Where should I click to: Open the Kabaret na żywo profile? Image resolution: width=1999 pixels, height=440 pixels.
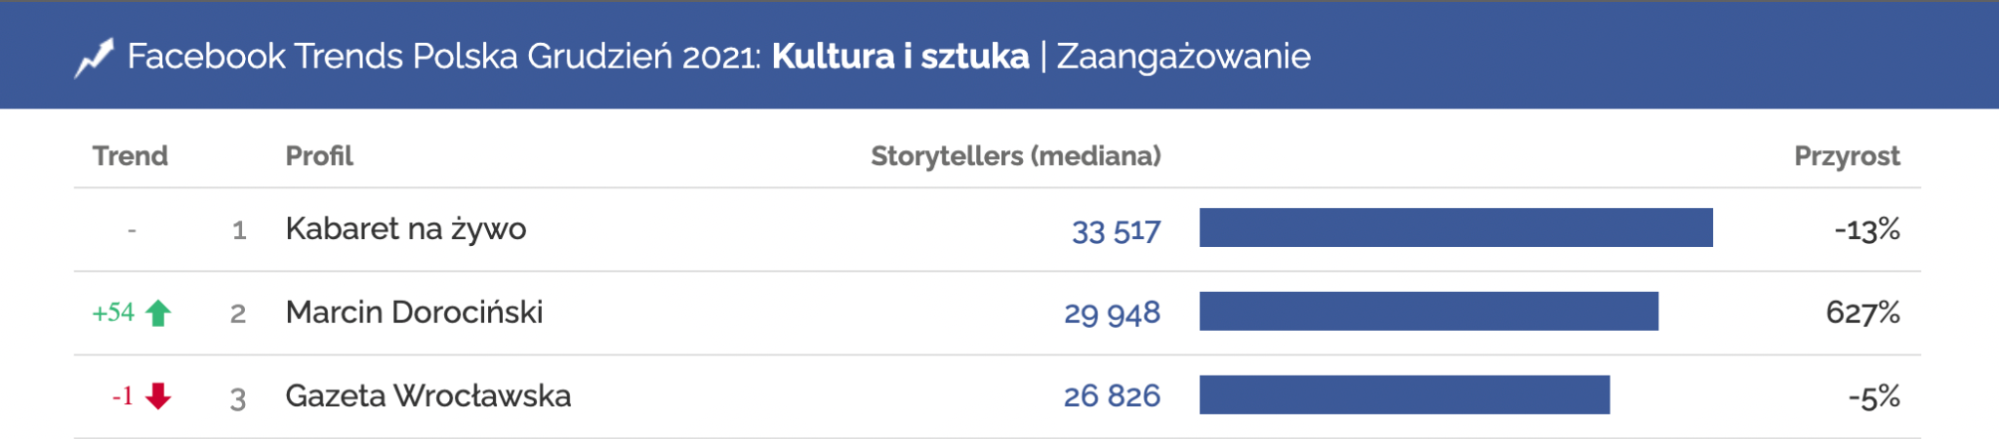tap(405, 229)
